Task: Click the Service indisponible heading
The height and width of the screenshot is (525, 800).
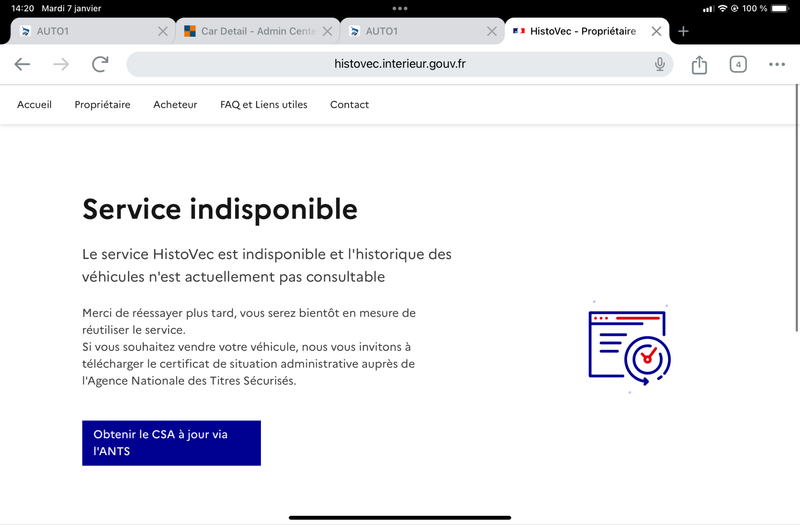Action: [220, 209]
